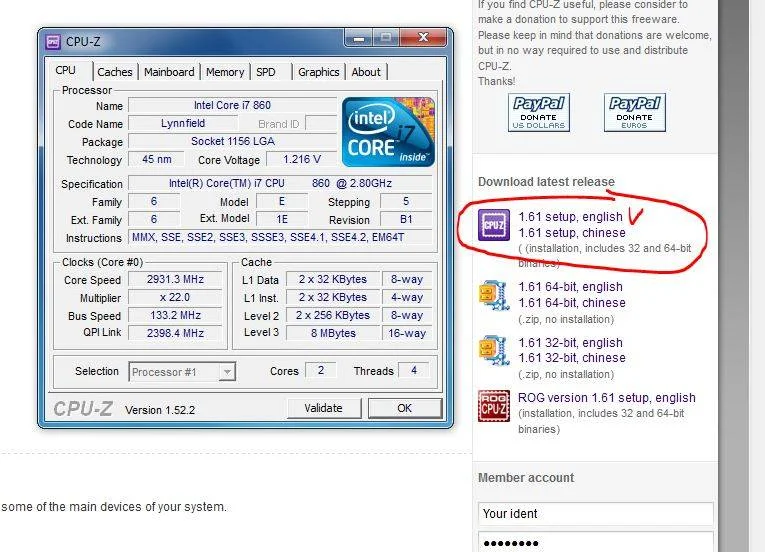The height and width of the screenshot is (552, 765).
Task: Click the QPI Link value 2398.4 MHz
Action: point(175,333)
